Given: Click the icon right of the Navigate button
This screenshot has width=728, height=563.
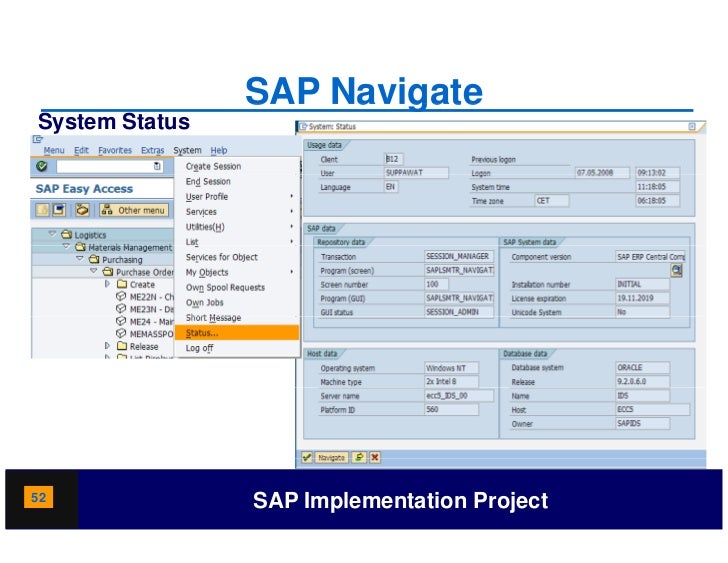Looking at the screenshot, I should [x=359, y=458].
